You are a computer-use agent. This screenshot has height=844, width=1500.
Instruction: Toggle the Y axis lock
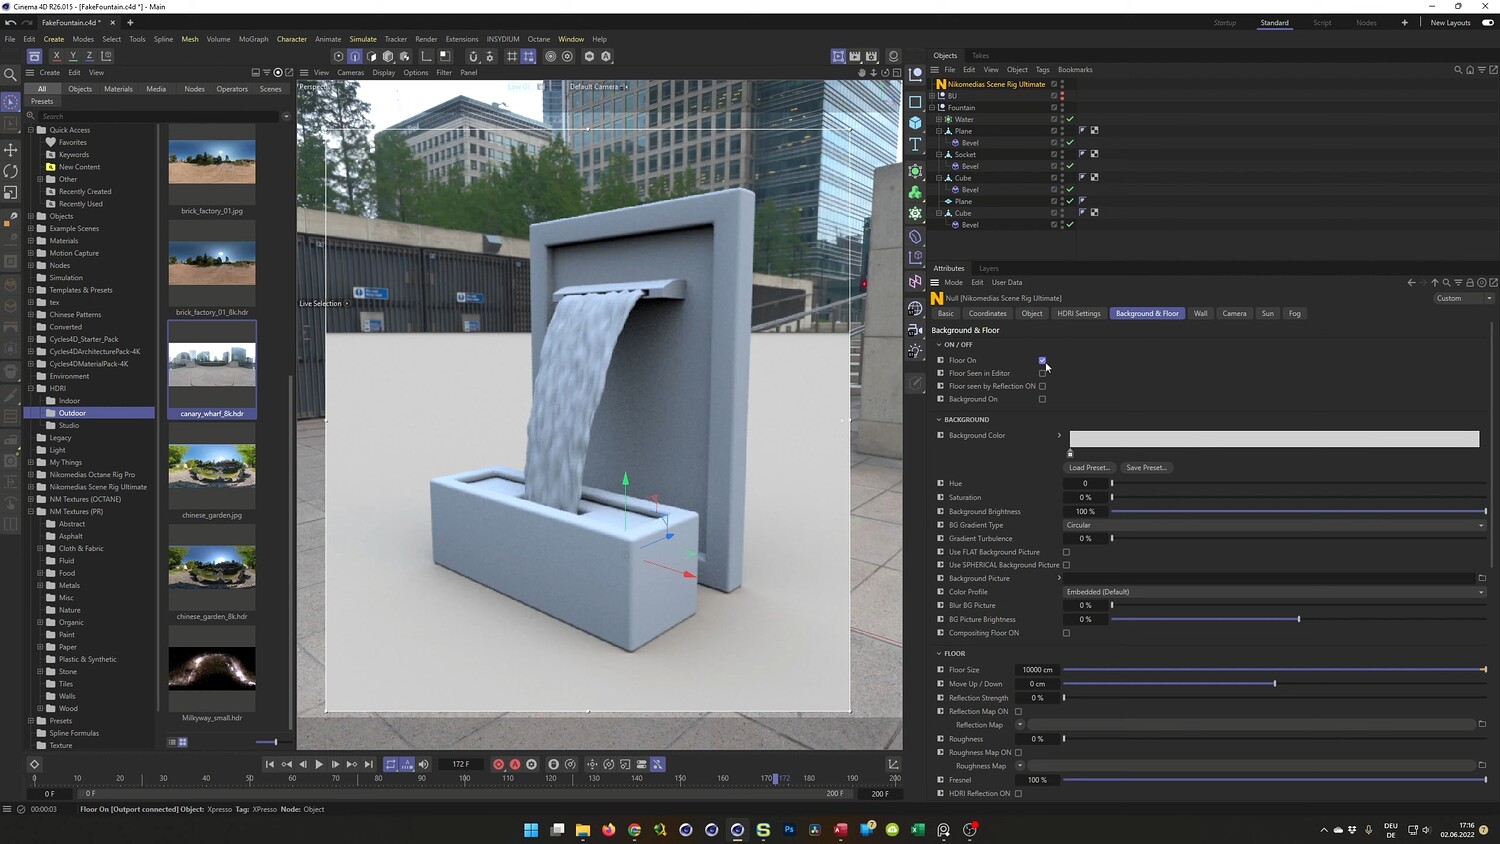[73, 56]
